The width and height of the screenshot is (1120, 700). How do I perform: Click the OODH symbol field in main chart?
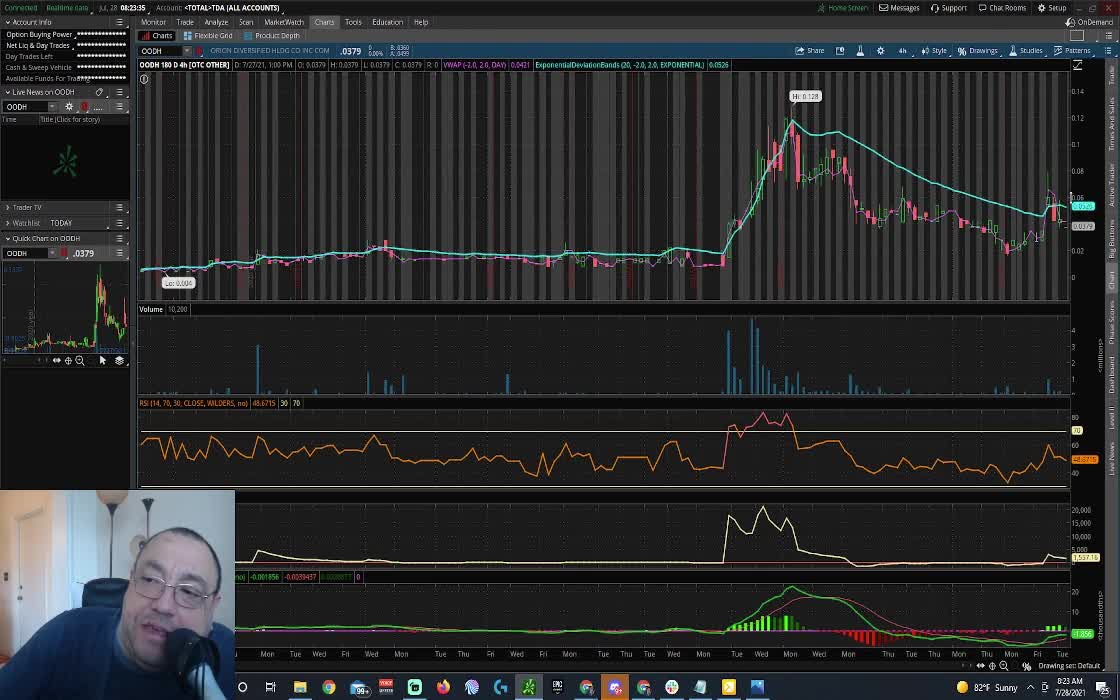coord(160,51)
